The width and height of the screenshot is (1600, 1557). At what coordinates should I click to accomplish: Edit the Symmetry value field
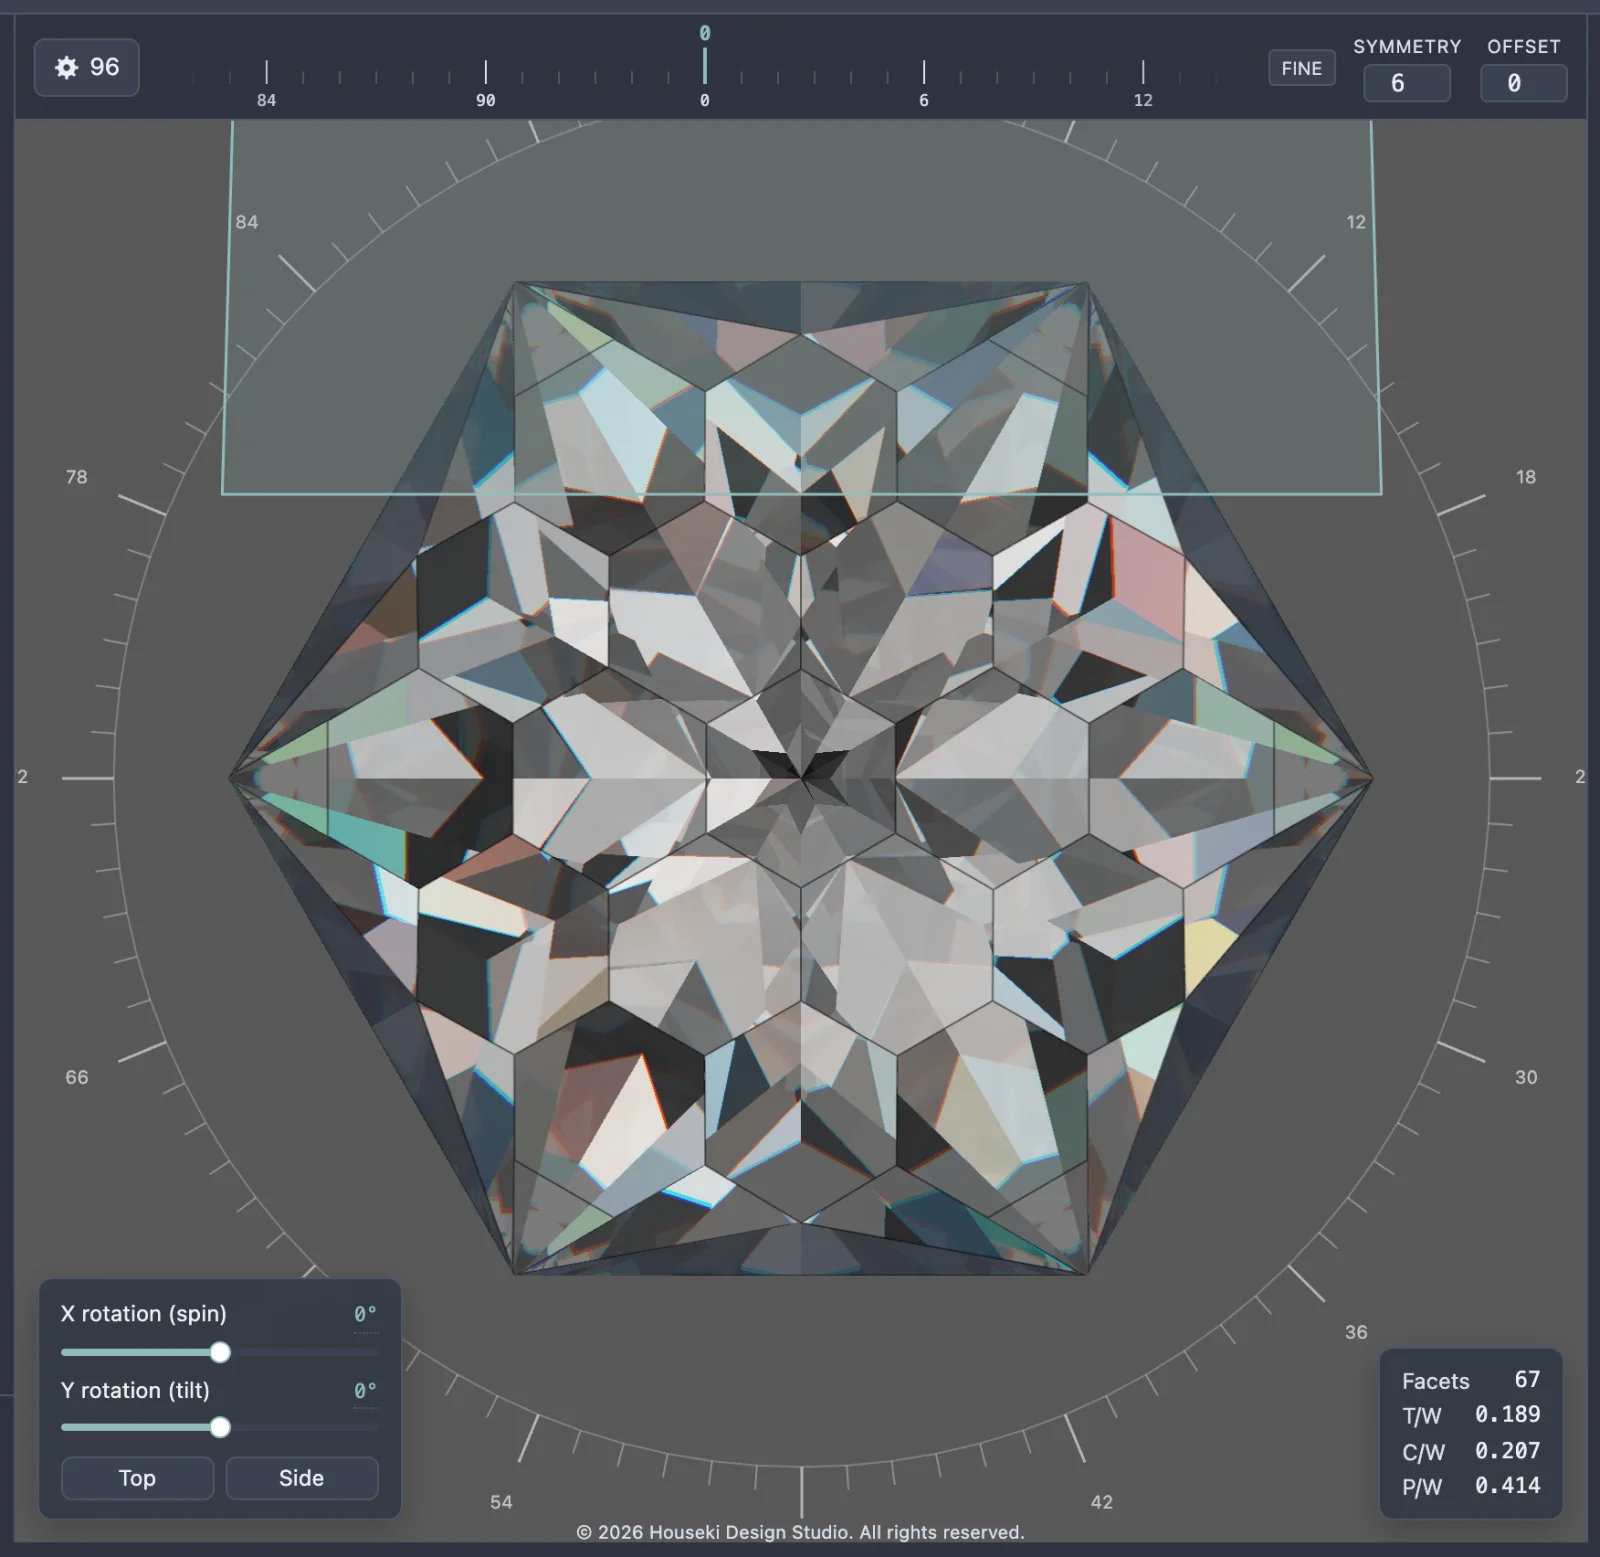1407,83
